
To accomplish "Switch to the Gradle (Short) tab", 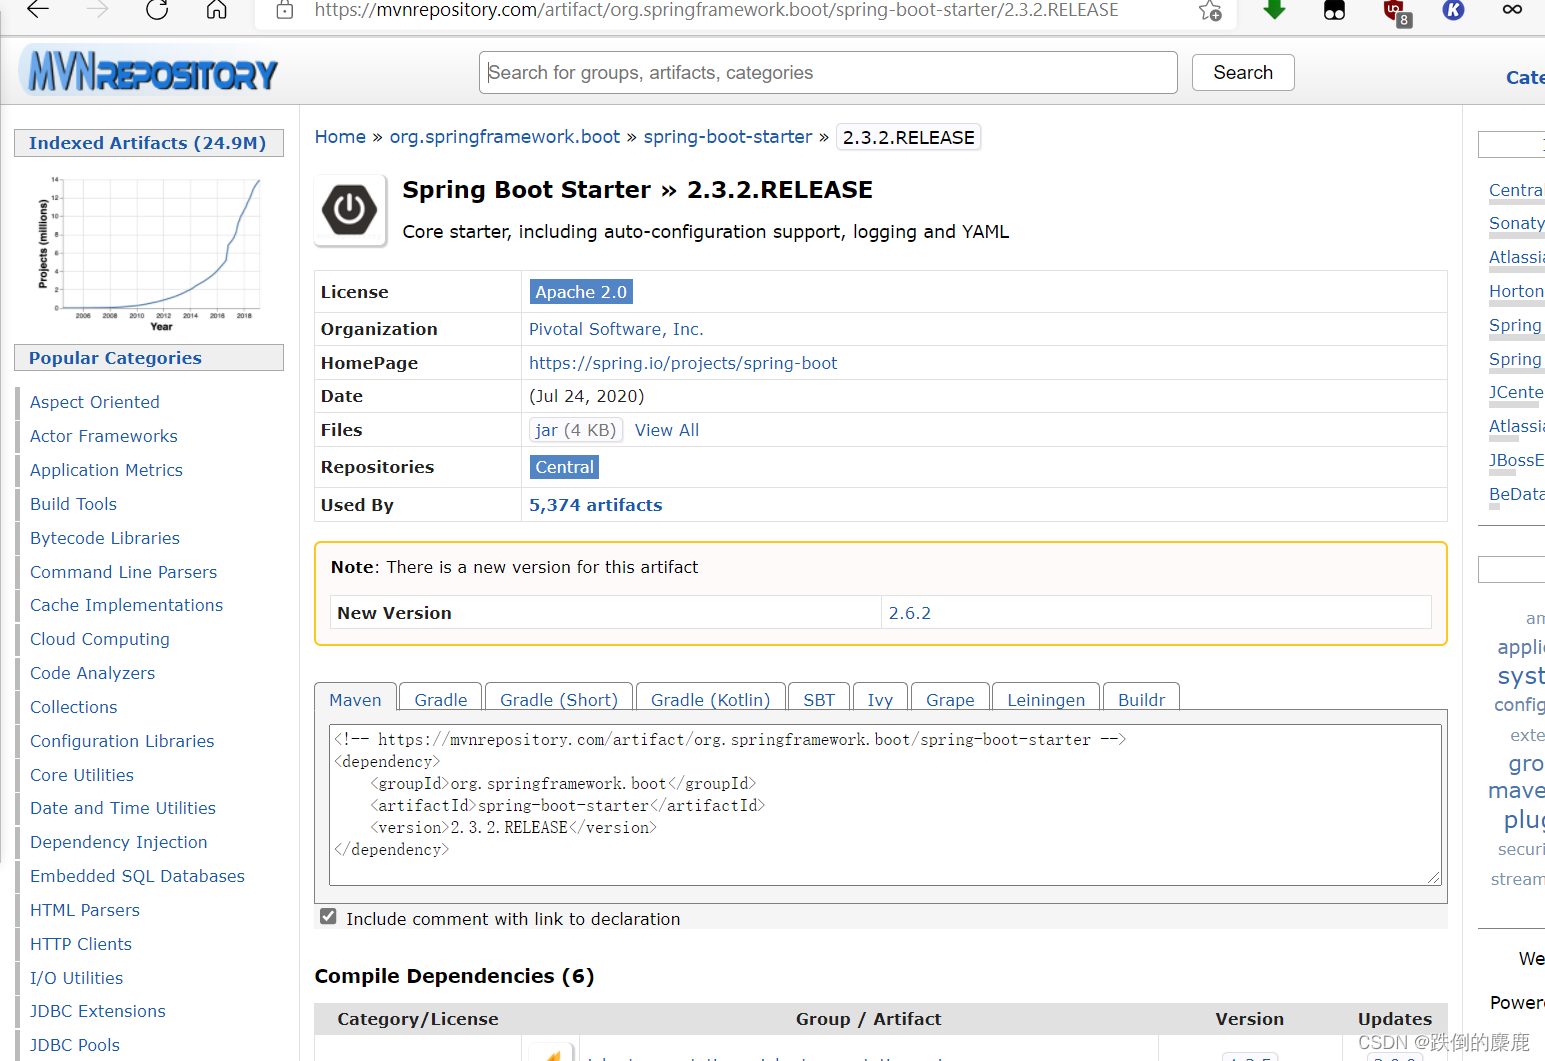I will 559,699.
